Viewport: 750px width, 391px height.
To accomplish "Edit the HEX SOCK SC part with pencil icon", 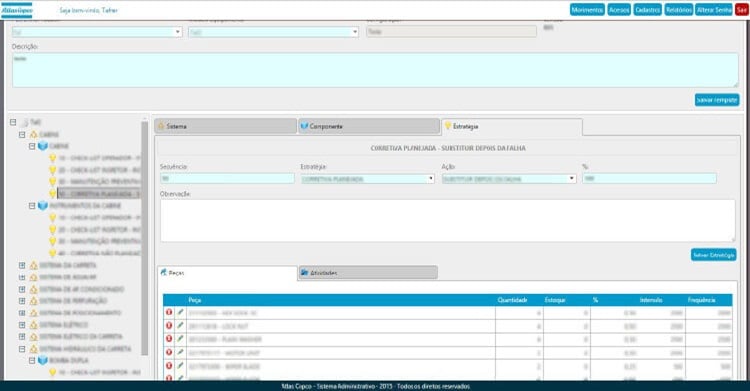I will click(x=180, y=313).
